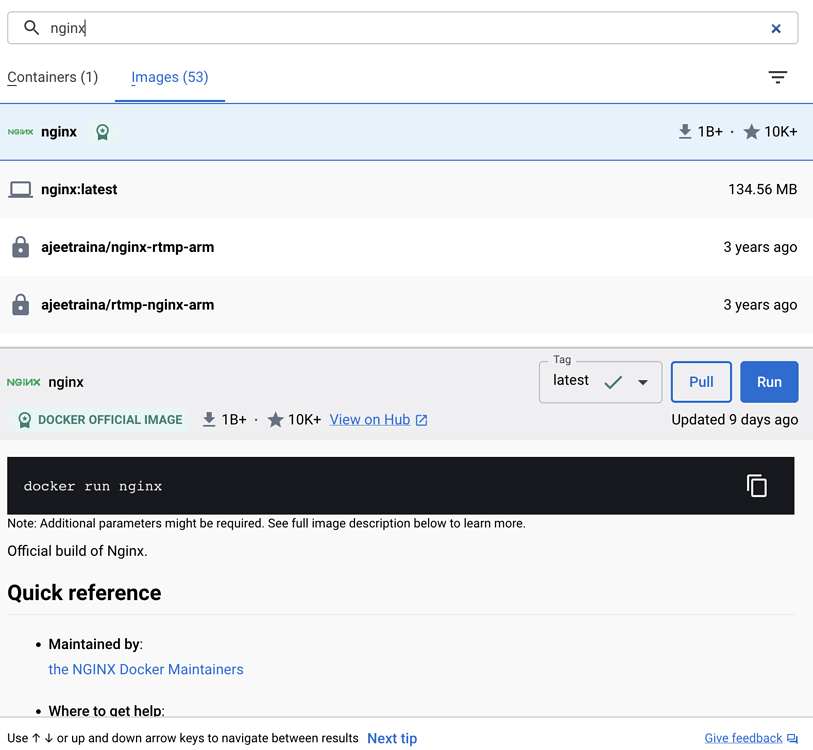
Task: Click the 134.56 MB size value
Action: 762,189
